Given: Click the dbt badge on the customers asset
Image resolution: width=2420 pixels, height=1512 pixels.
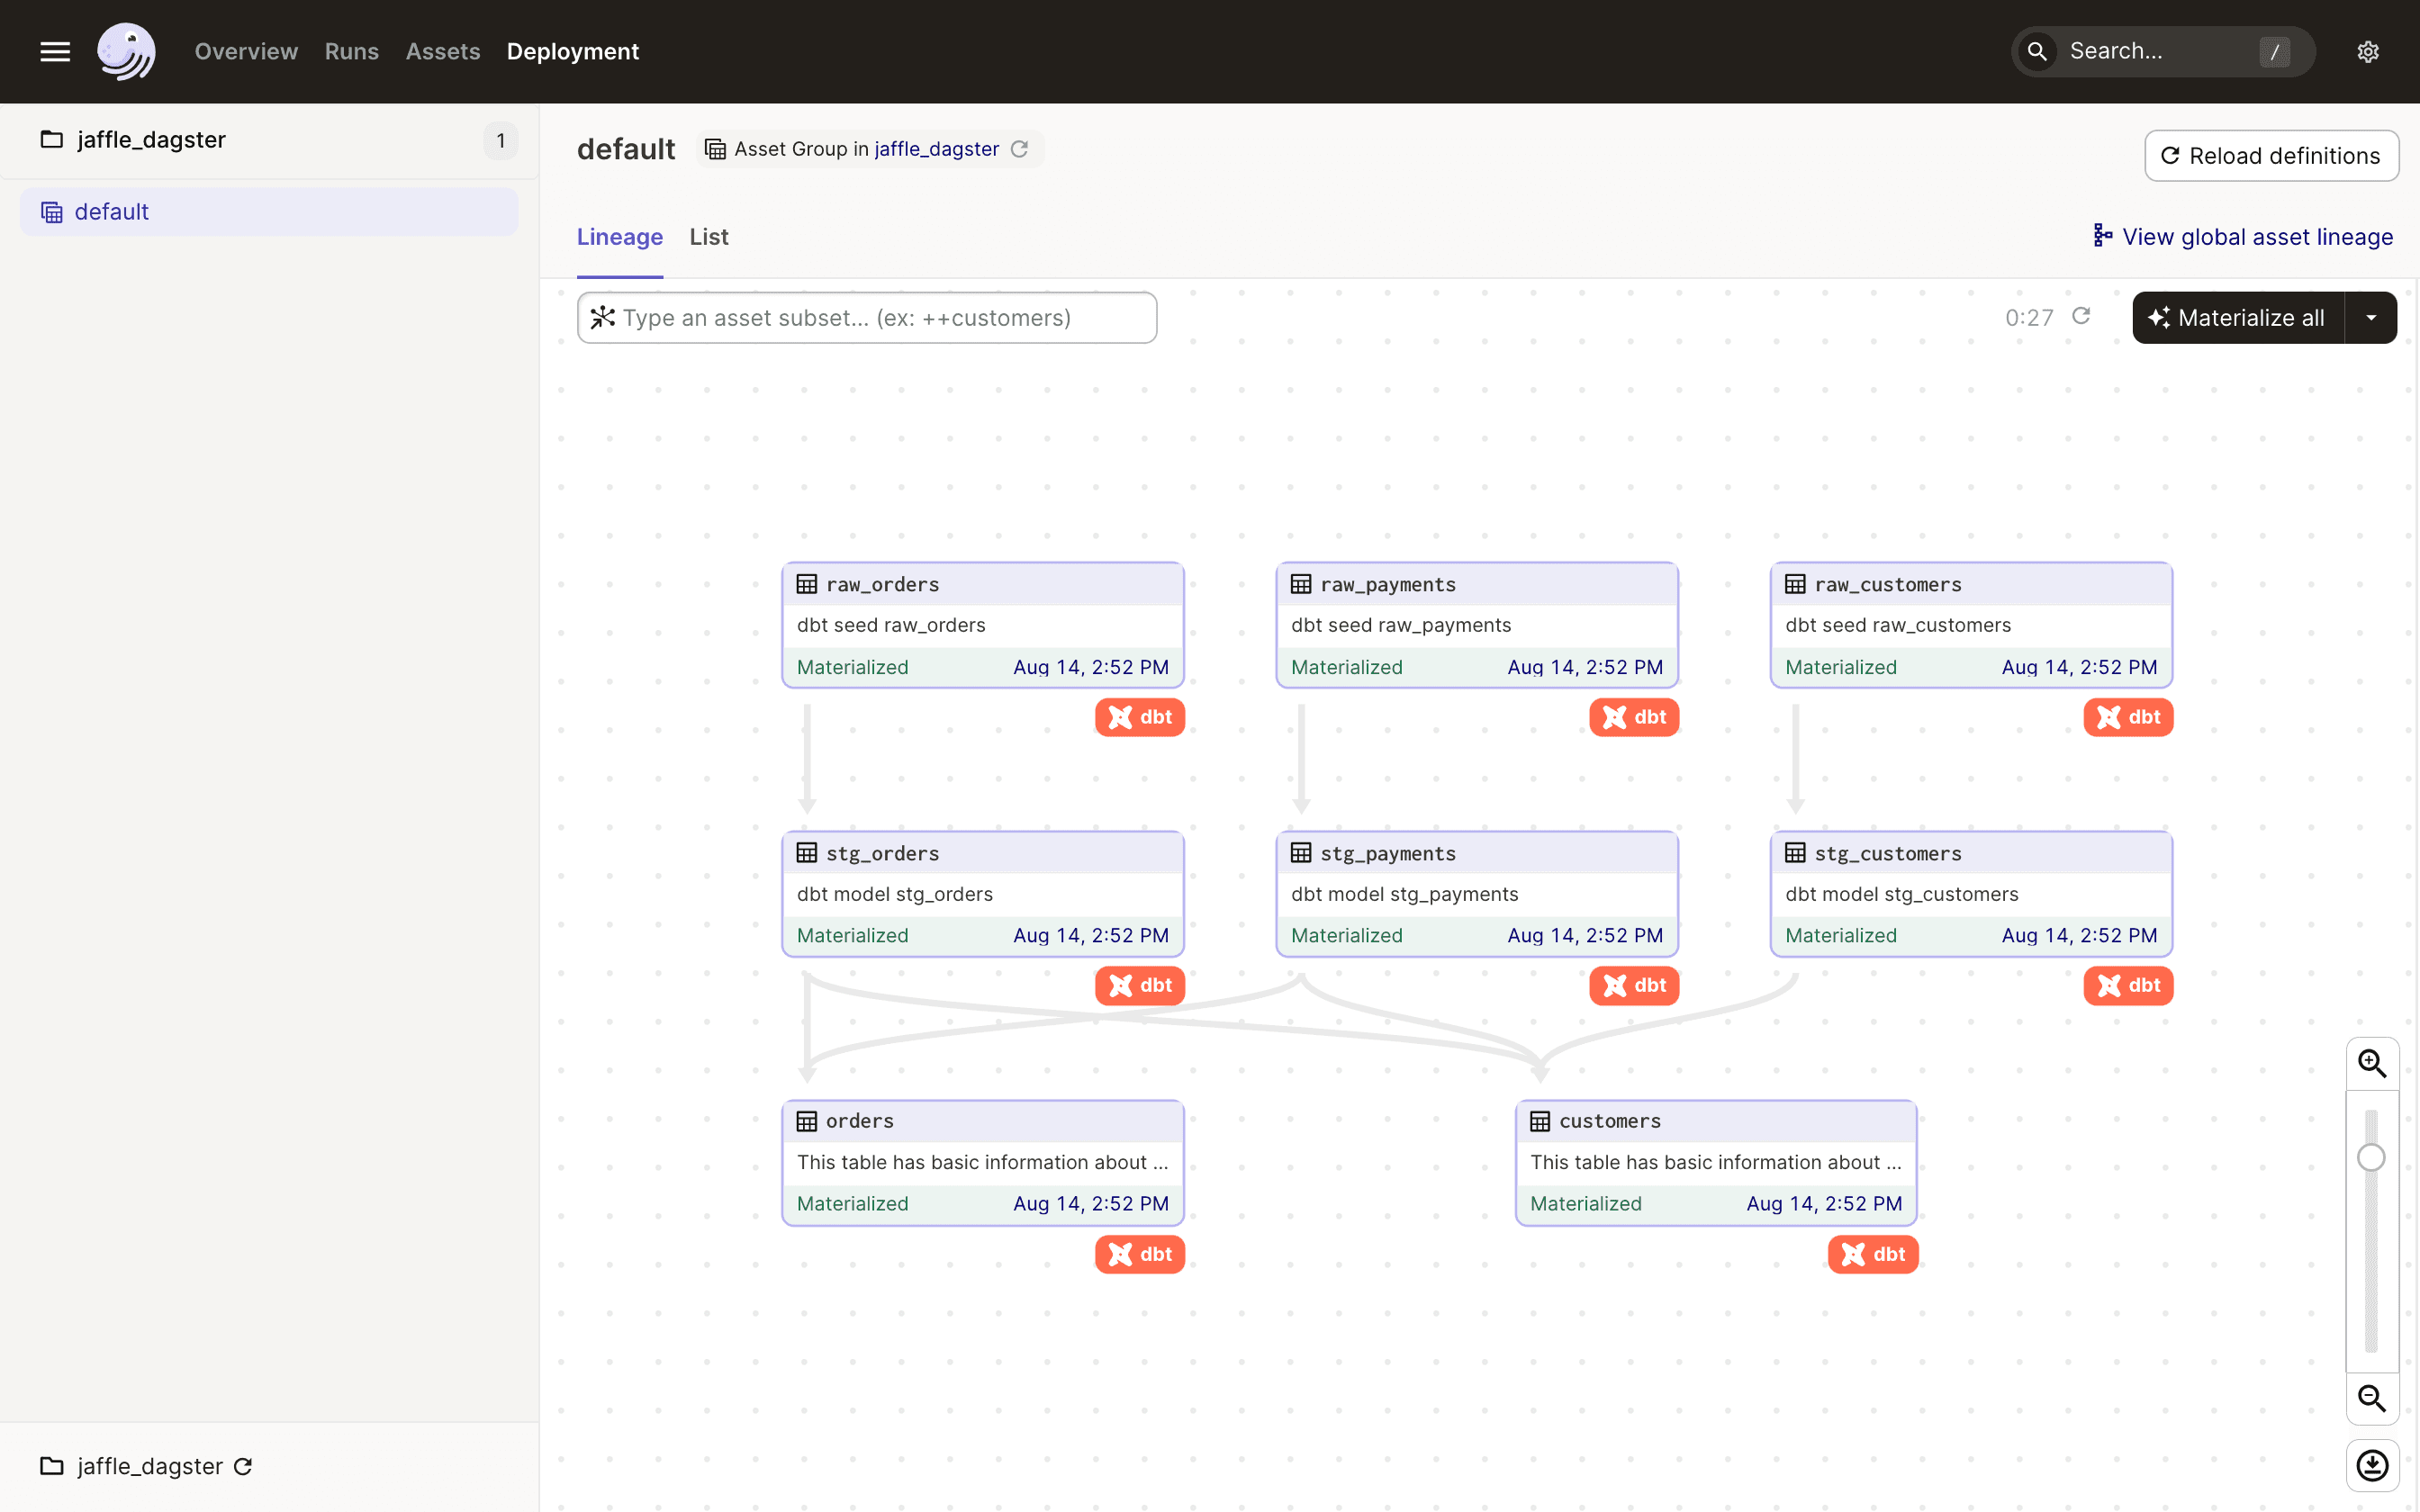Looking at the screenshot, I should click(x=1871, y=1254).
